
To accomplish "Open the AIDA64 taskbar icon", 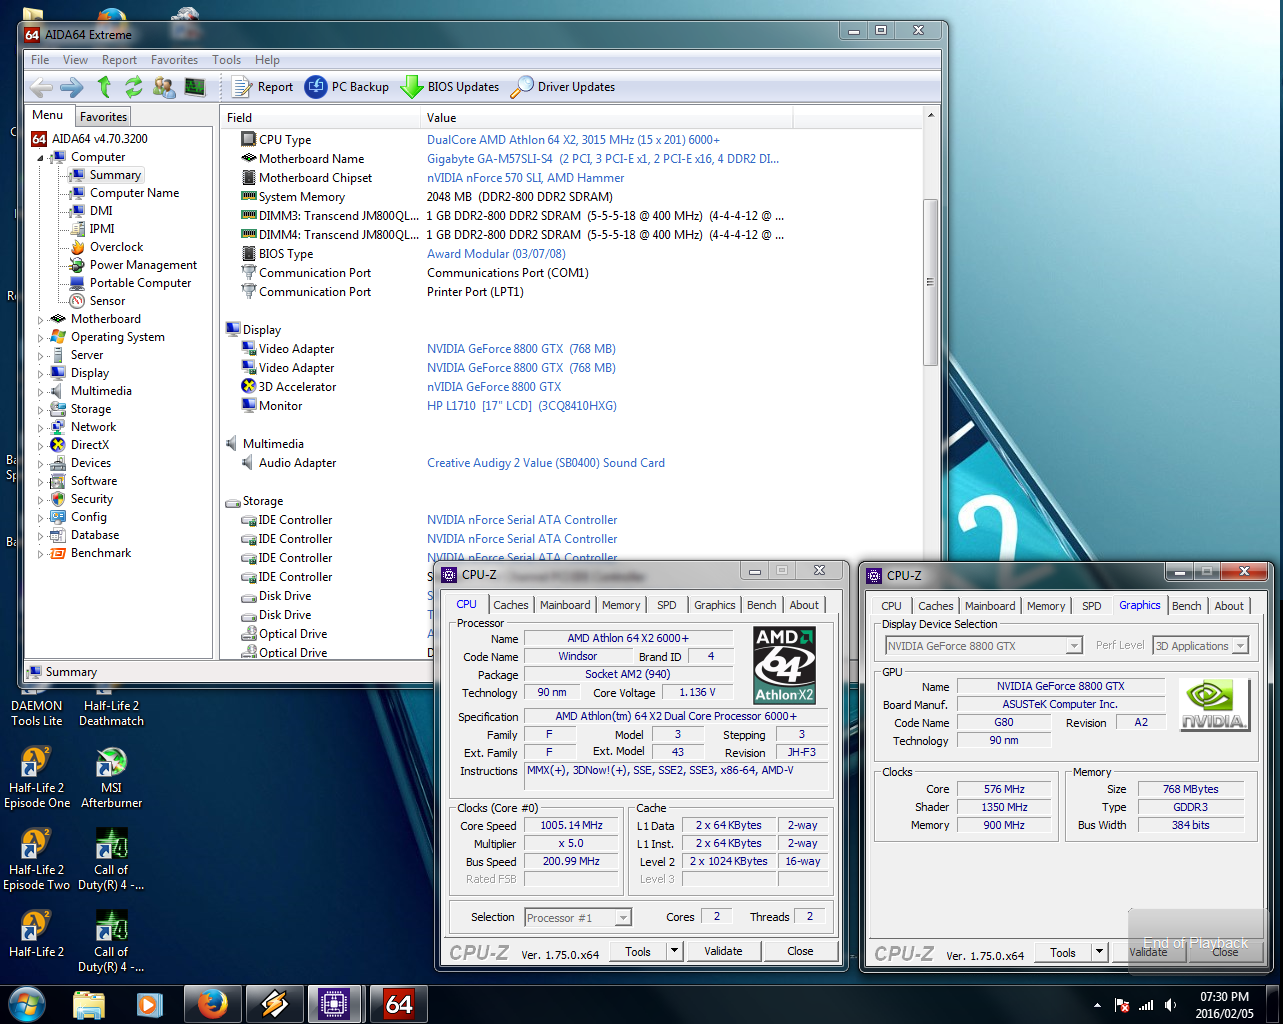I will (x=398, y=1004).
